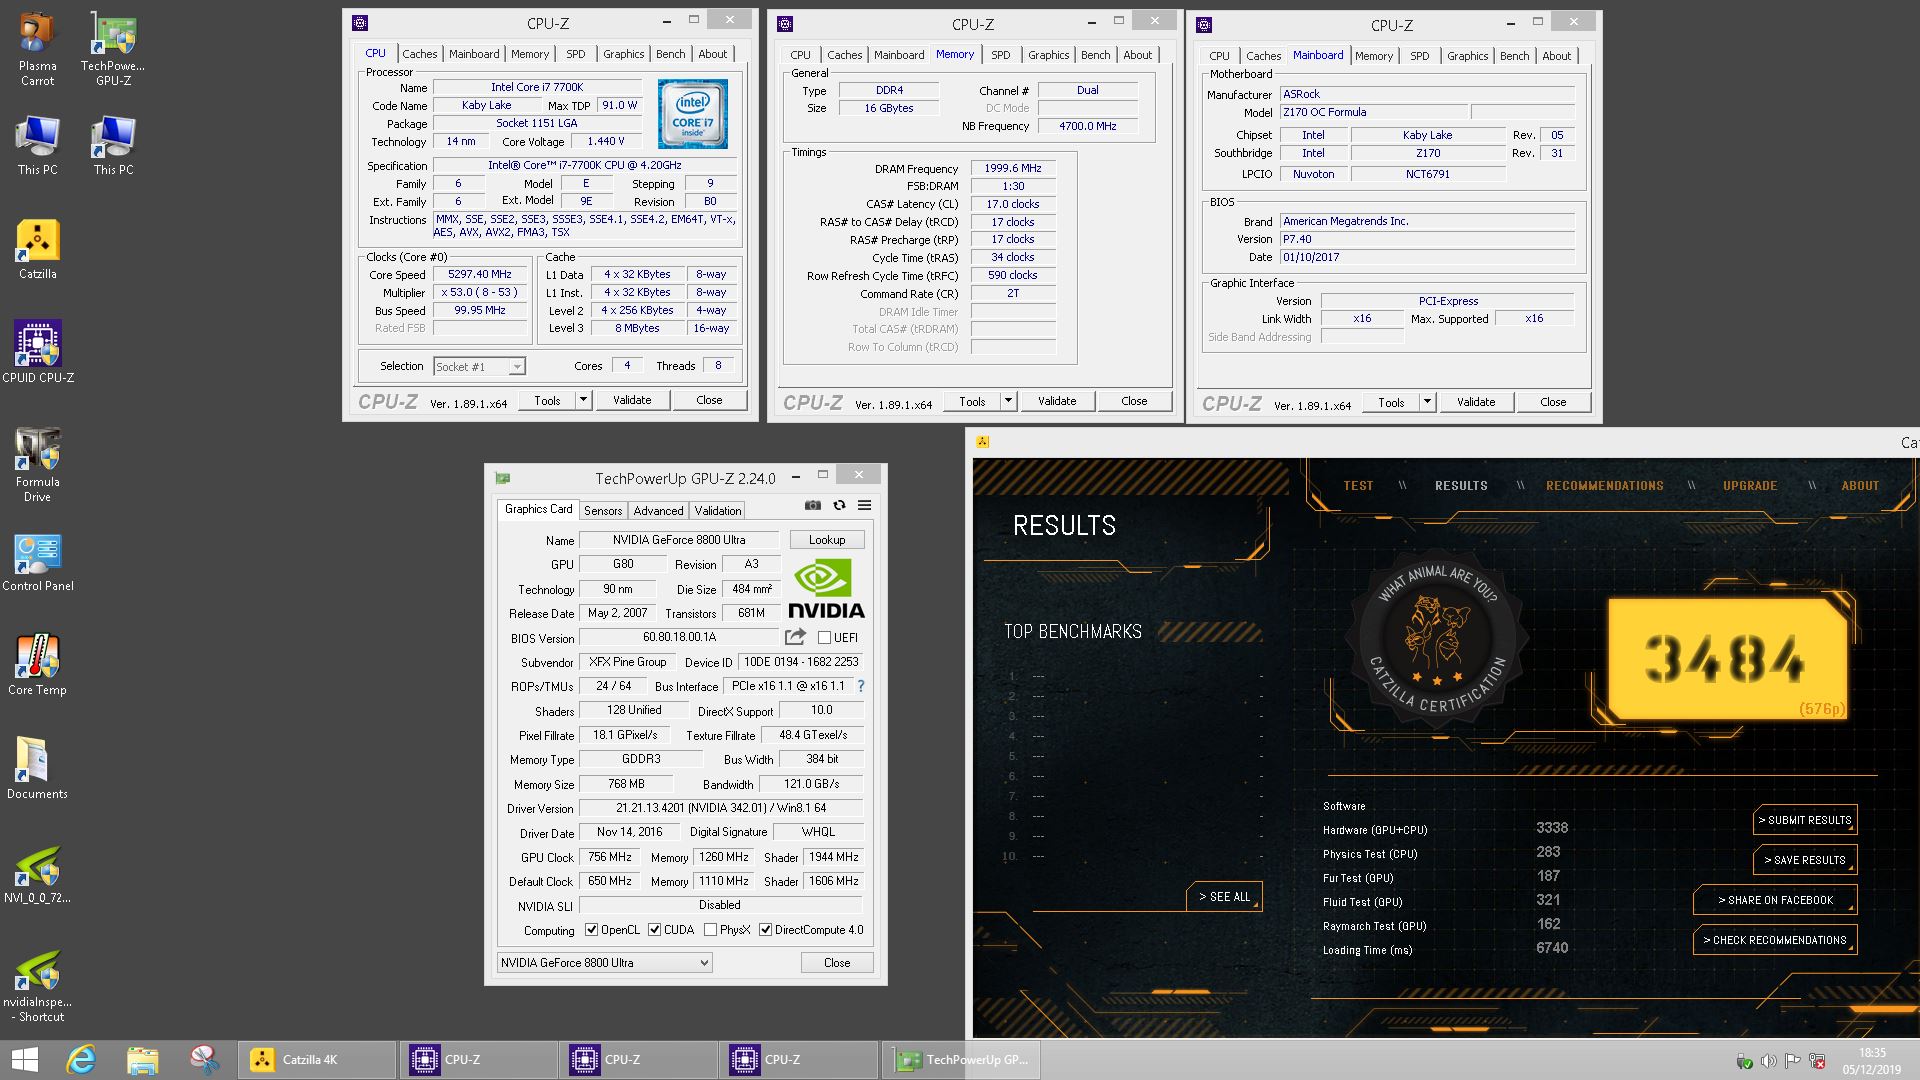Viewport: 1920px width, 1080px height.
Task: Click the Bus Interface question mark icon
Action: [x=860, y=686]
